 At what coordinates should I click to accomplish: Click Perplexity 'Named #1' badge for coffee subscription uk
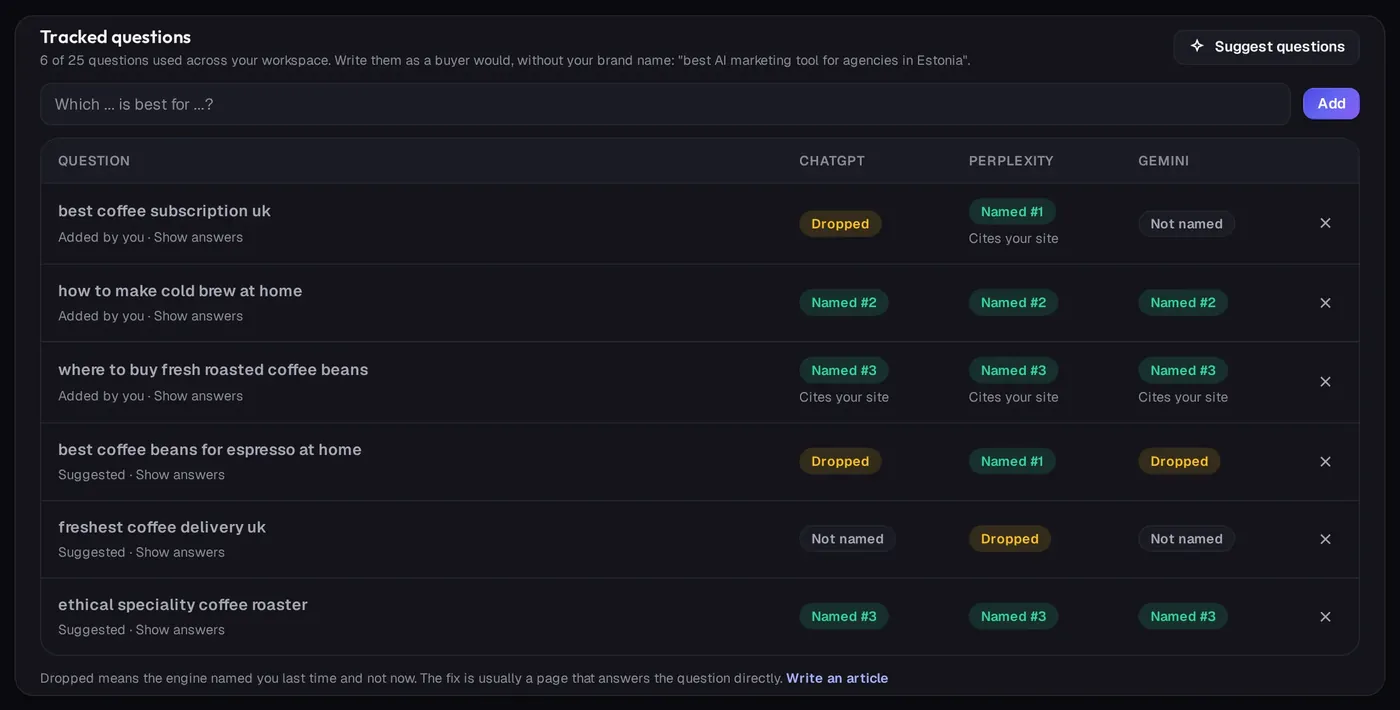(1012, 212)
